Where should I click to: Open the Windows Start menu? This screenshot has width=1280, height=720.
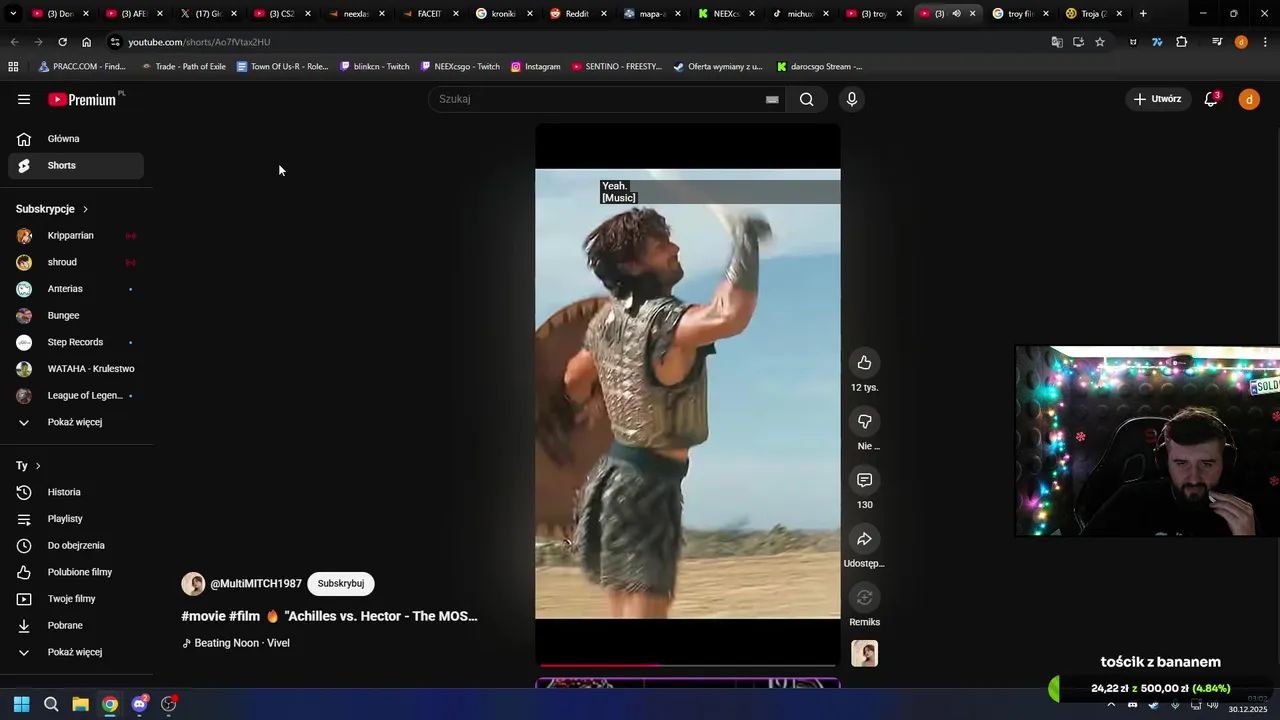(22, 704)
